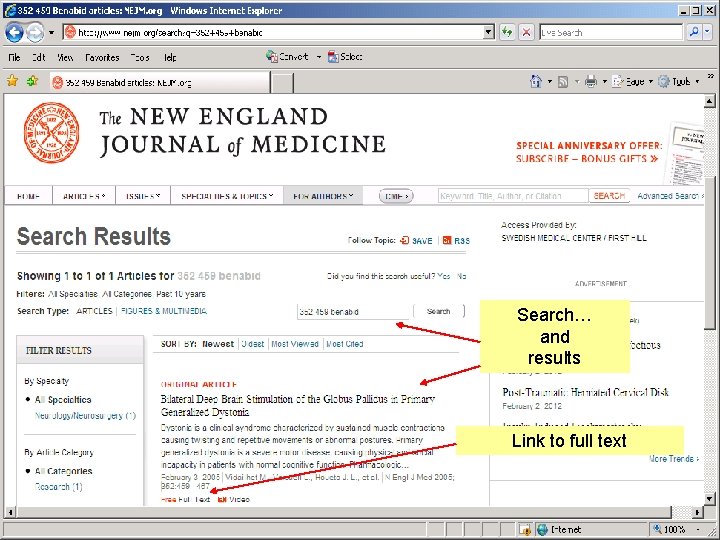This screenshot has height=540, width=720.
Task: Click the RSS follow-topic link
Action: tap(456, 241)
